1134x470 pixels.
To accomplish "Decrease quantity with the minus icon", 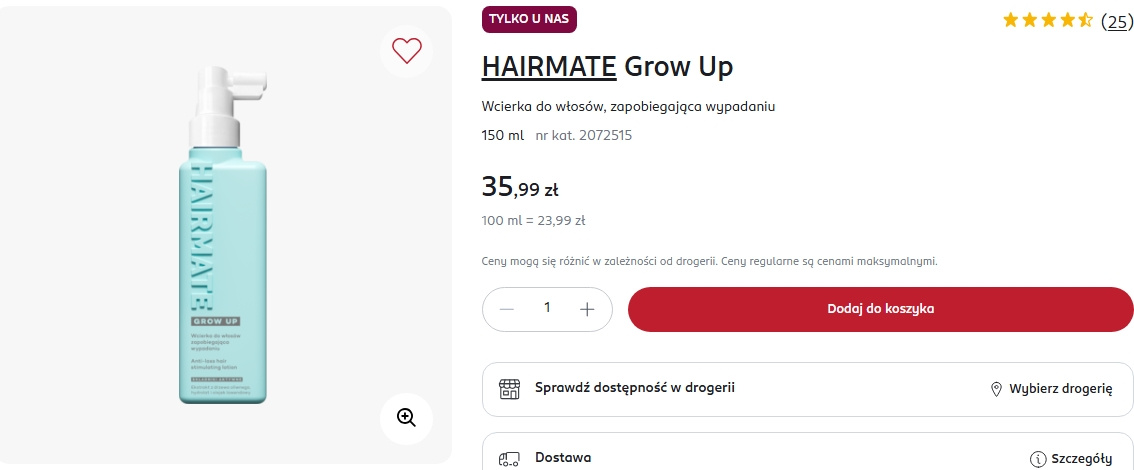I will [x=507, y=309].
